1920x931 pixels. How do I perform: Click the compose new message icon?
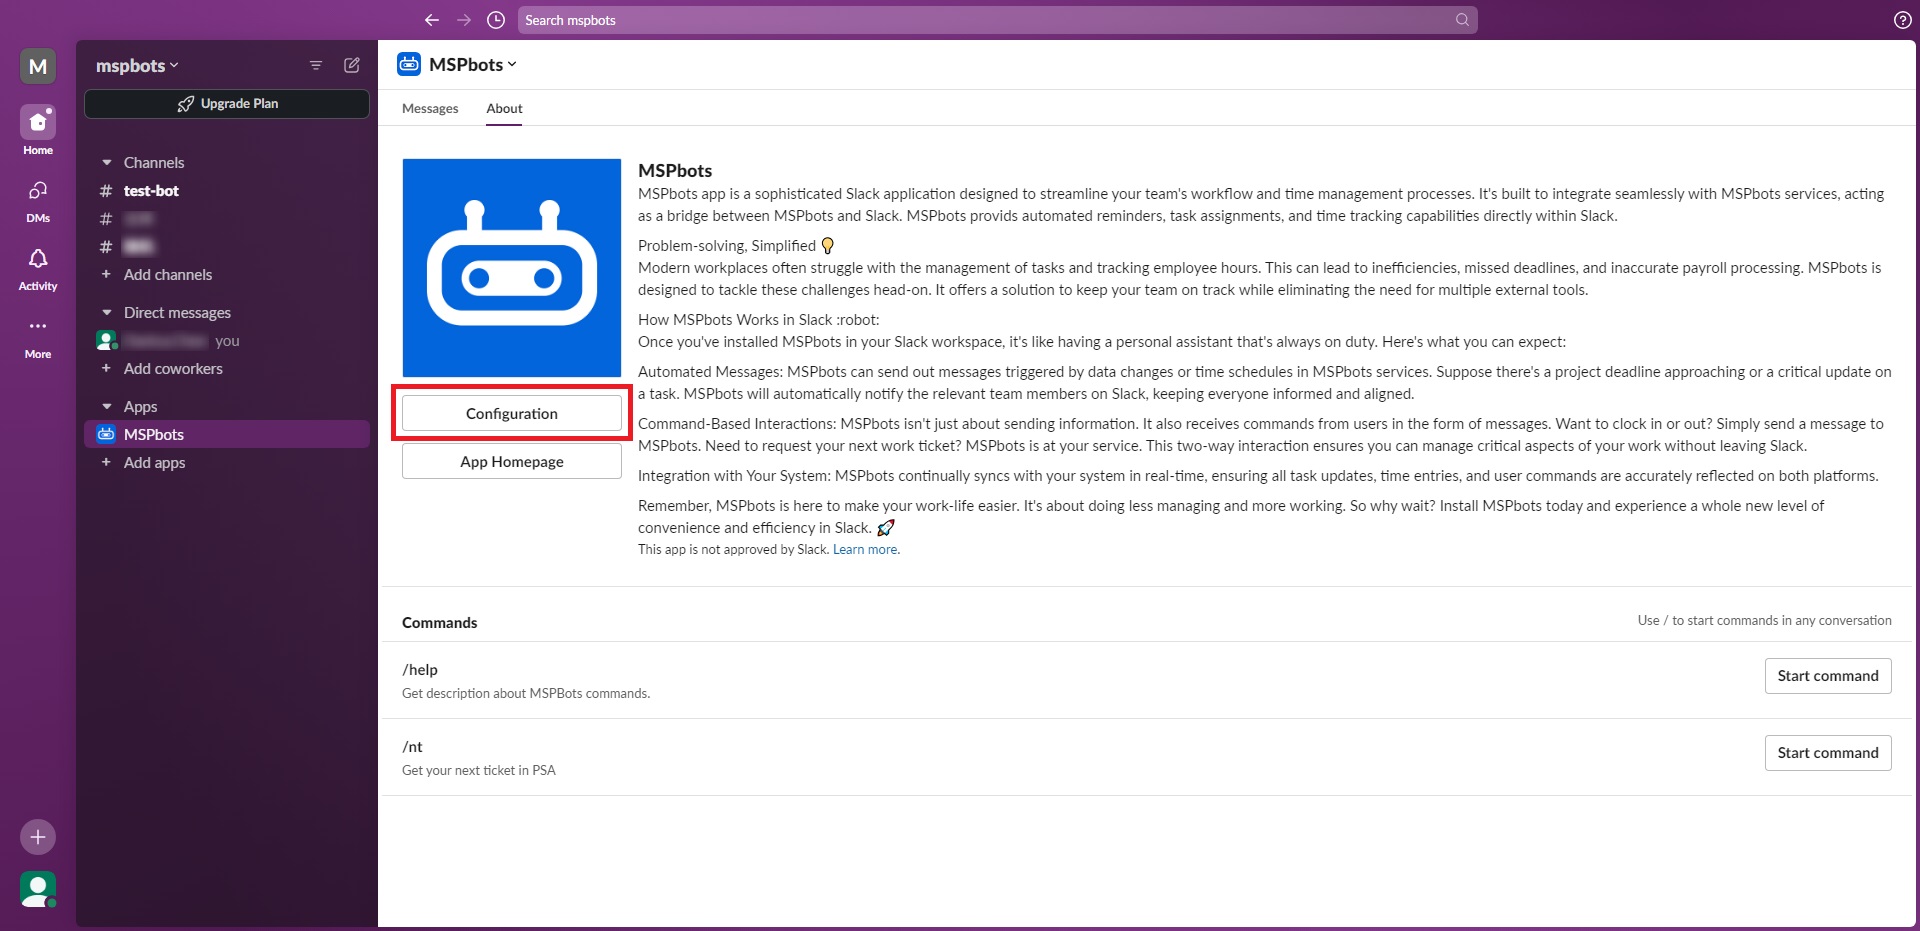(352, 65)
